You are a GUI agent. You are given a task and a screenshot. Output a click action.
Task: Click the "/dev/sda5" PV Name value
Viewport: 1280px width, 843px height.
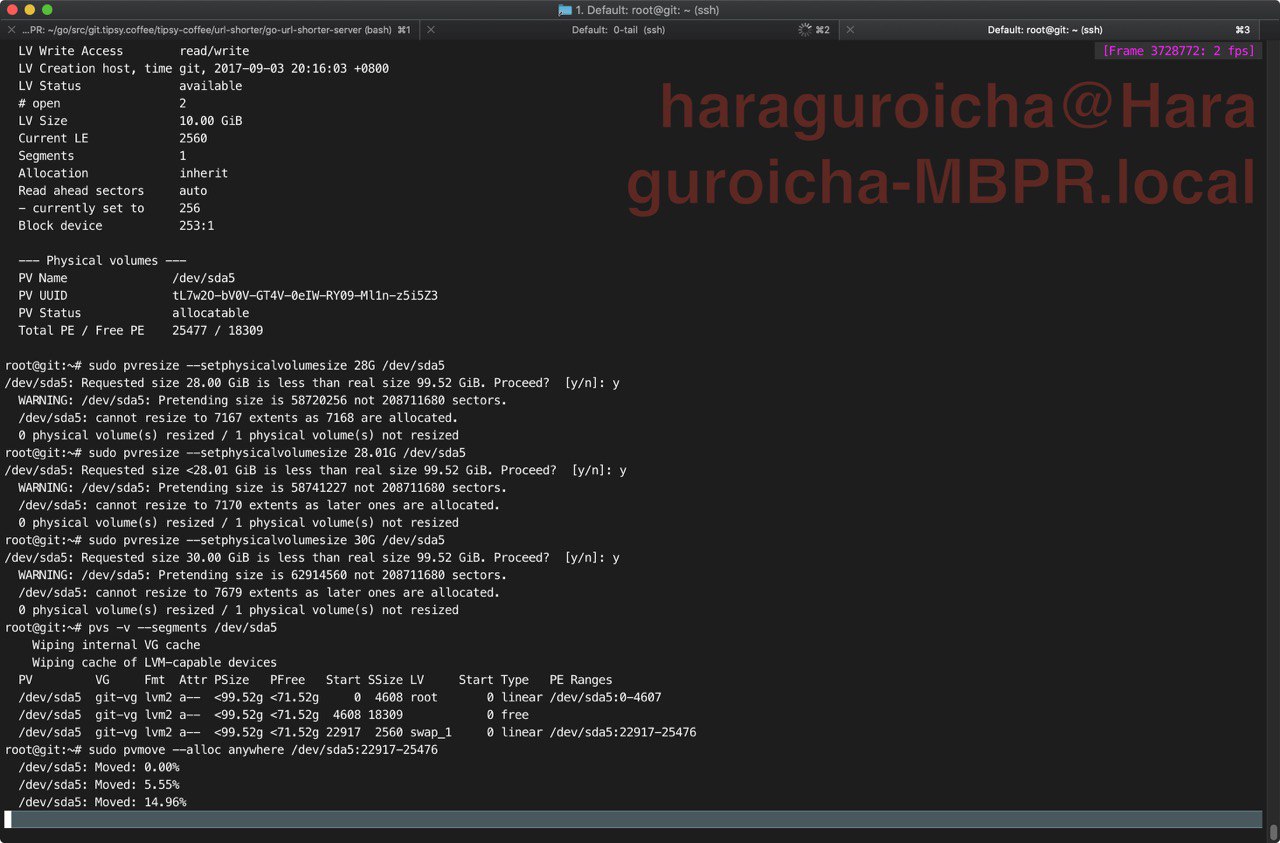204,278
